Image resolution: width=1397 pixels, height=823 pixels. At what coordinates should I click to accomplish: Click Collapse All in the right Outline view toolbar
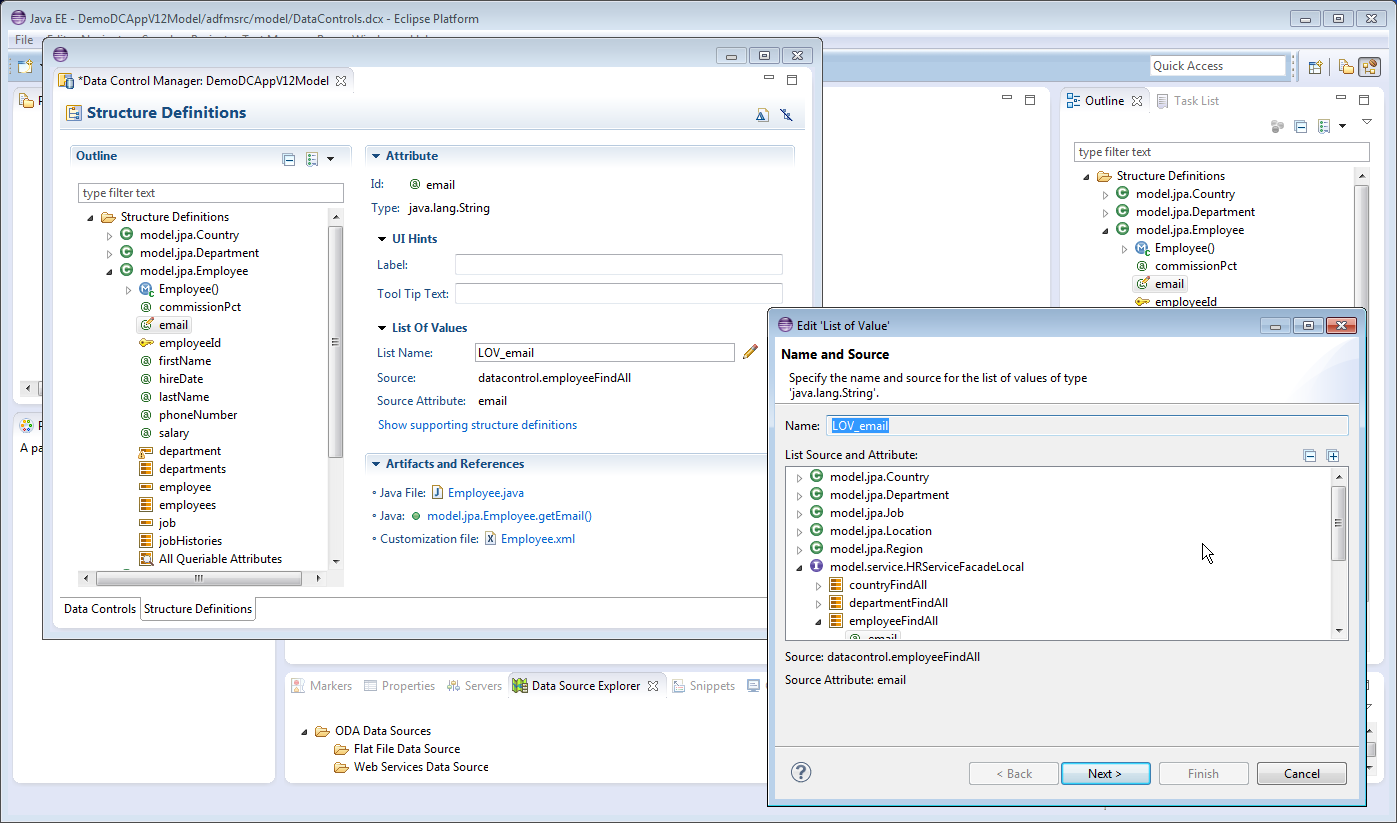click(1301, 127)
